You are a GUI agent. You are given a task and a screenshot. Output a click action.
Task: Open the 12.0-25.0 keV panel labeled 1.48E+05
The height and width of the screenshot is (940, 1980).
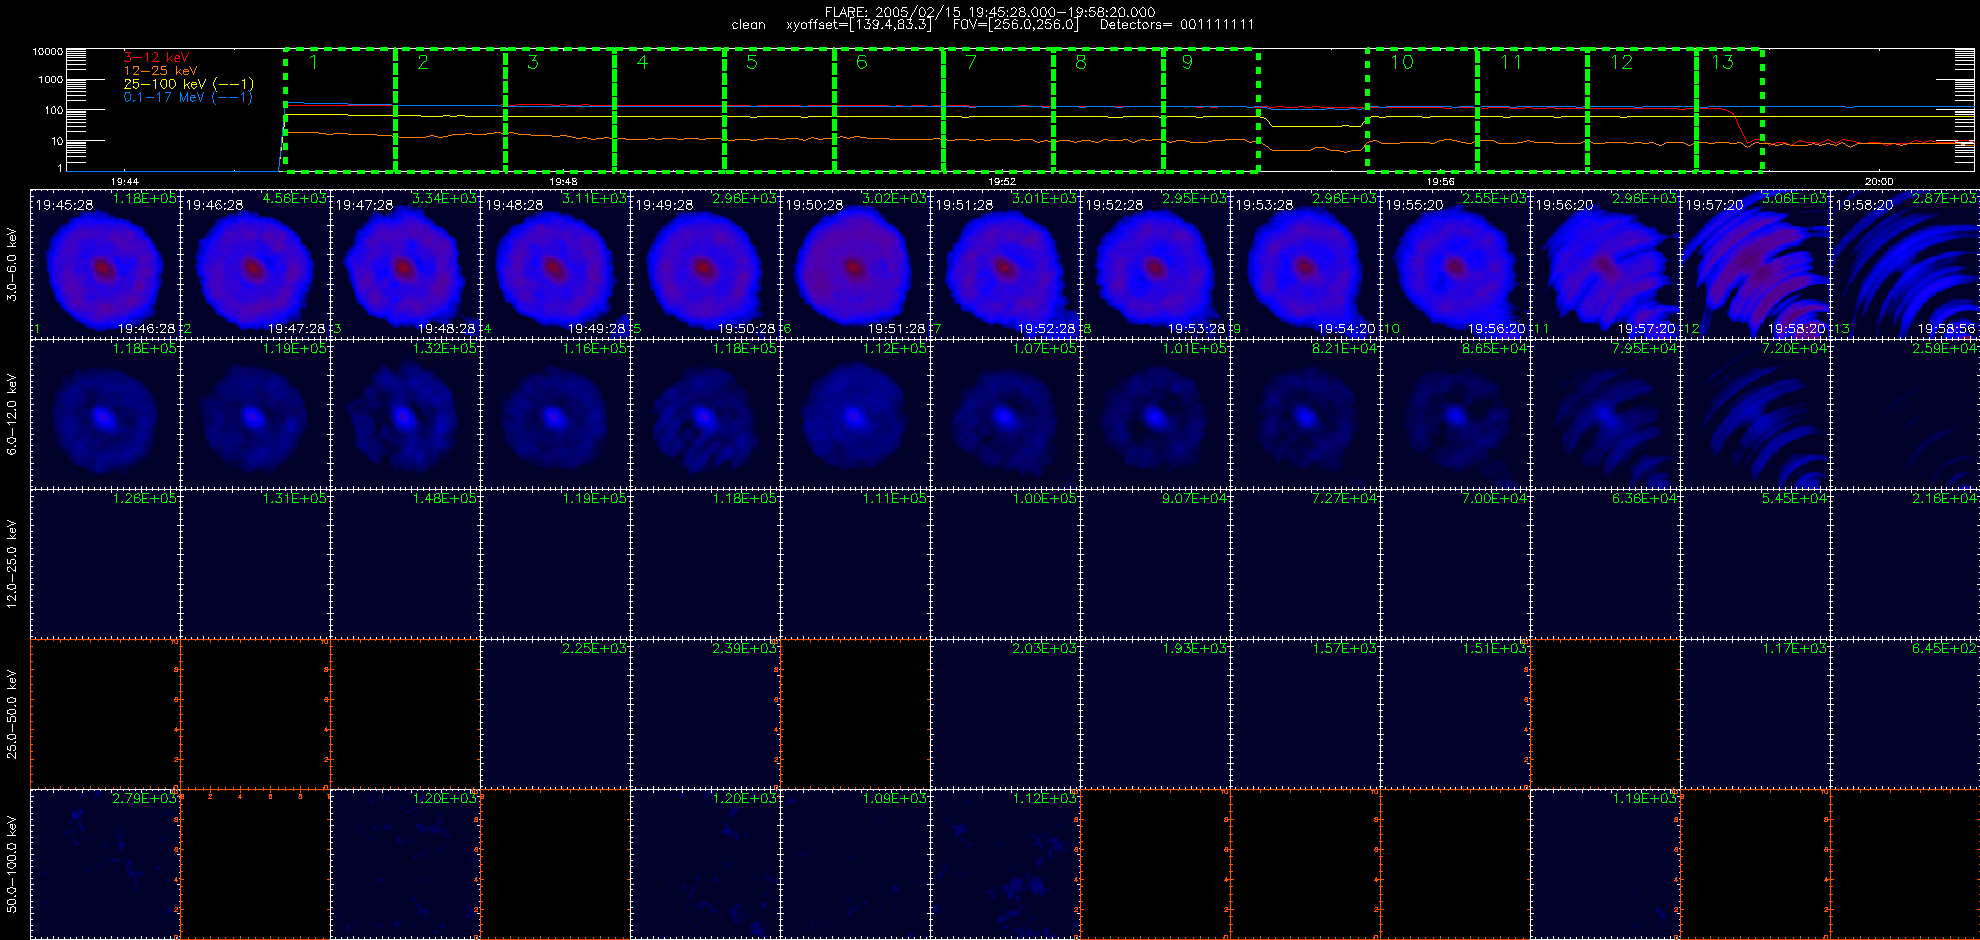tap(405, 564)
